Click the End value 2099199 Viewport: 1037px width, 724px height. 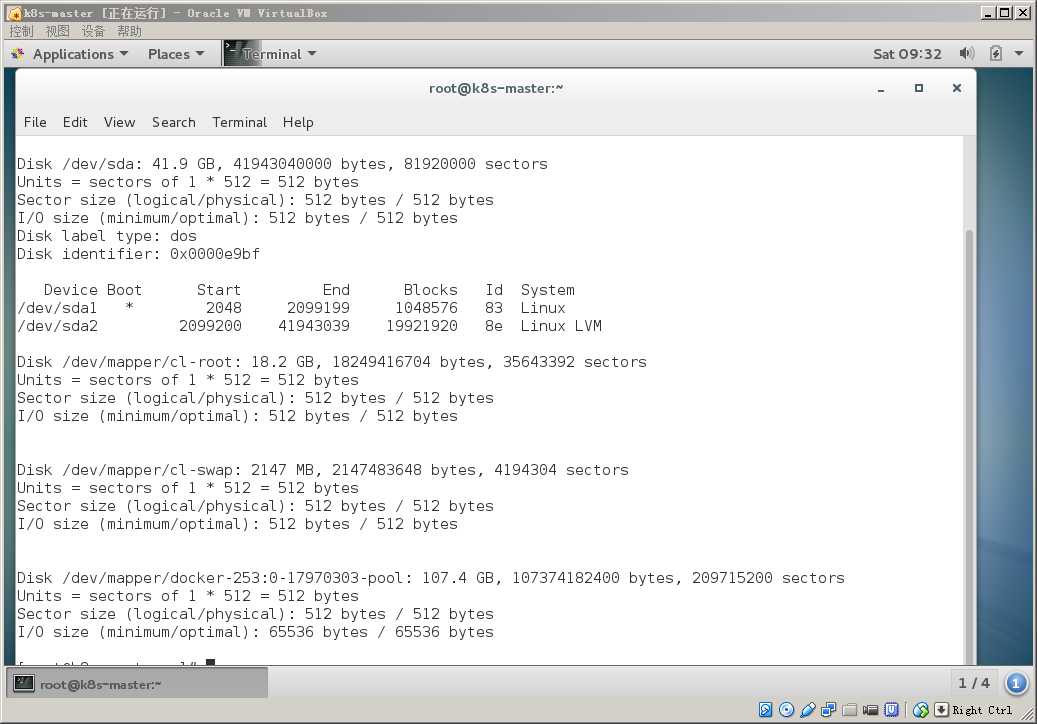318,308
